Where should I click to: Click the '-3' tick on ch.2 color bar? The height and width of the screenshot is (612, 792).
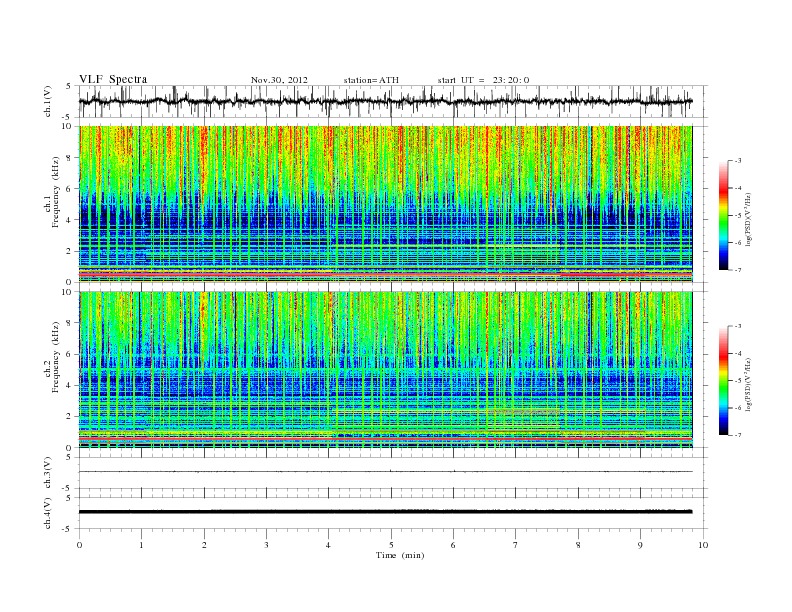coord(738,326)
